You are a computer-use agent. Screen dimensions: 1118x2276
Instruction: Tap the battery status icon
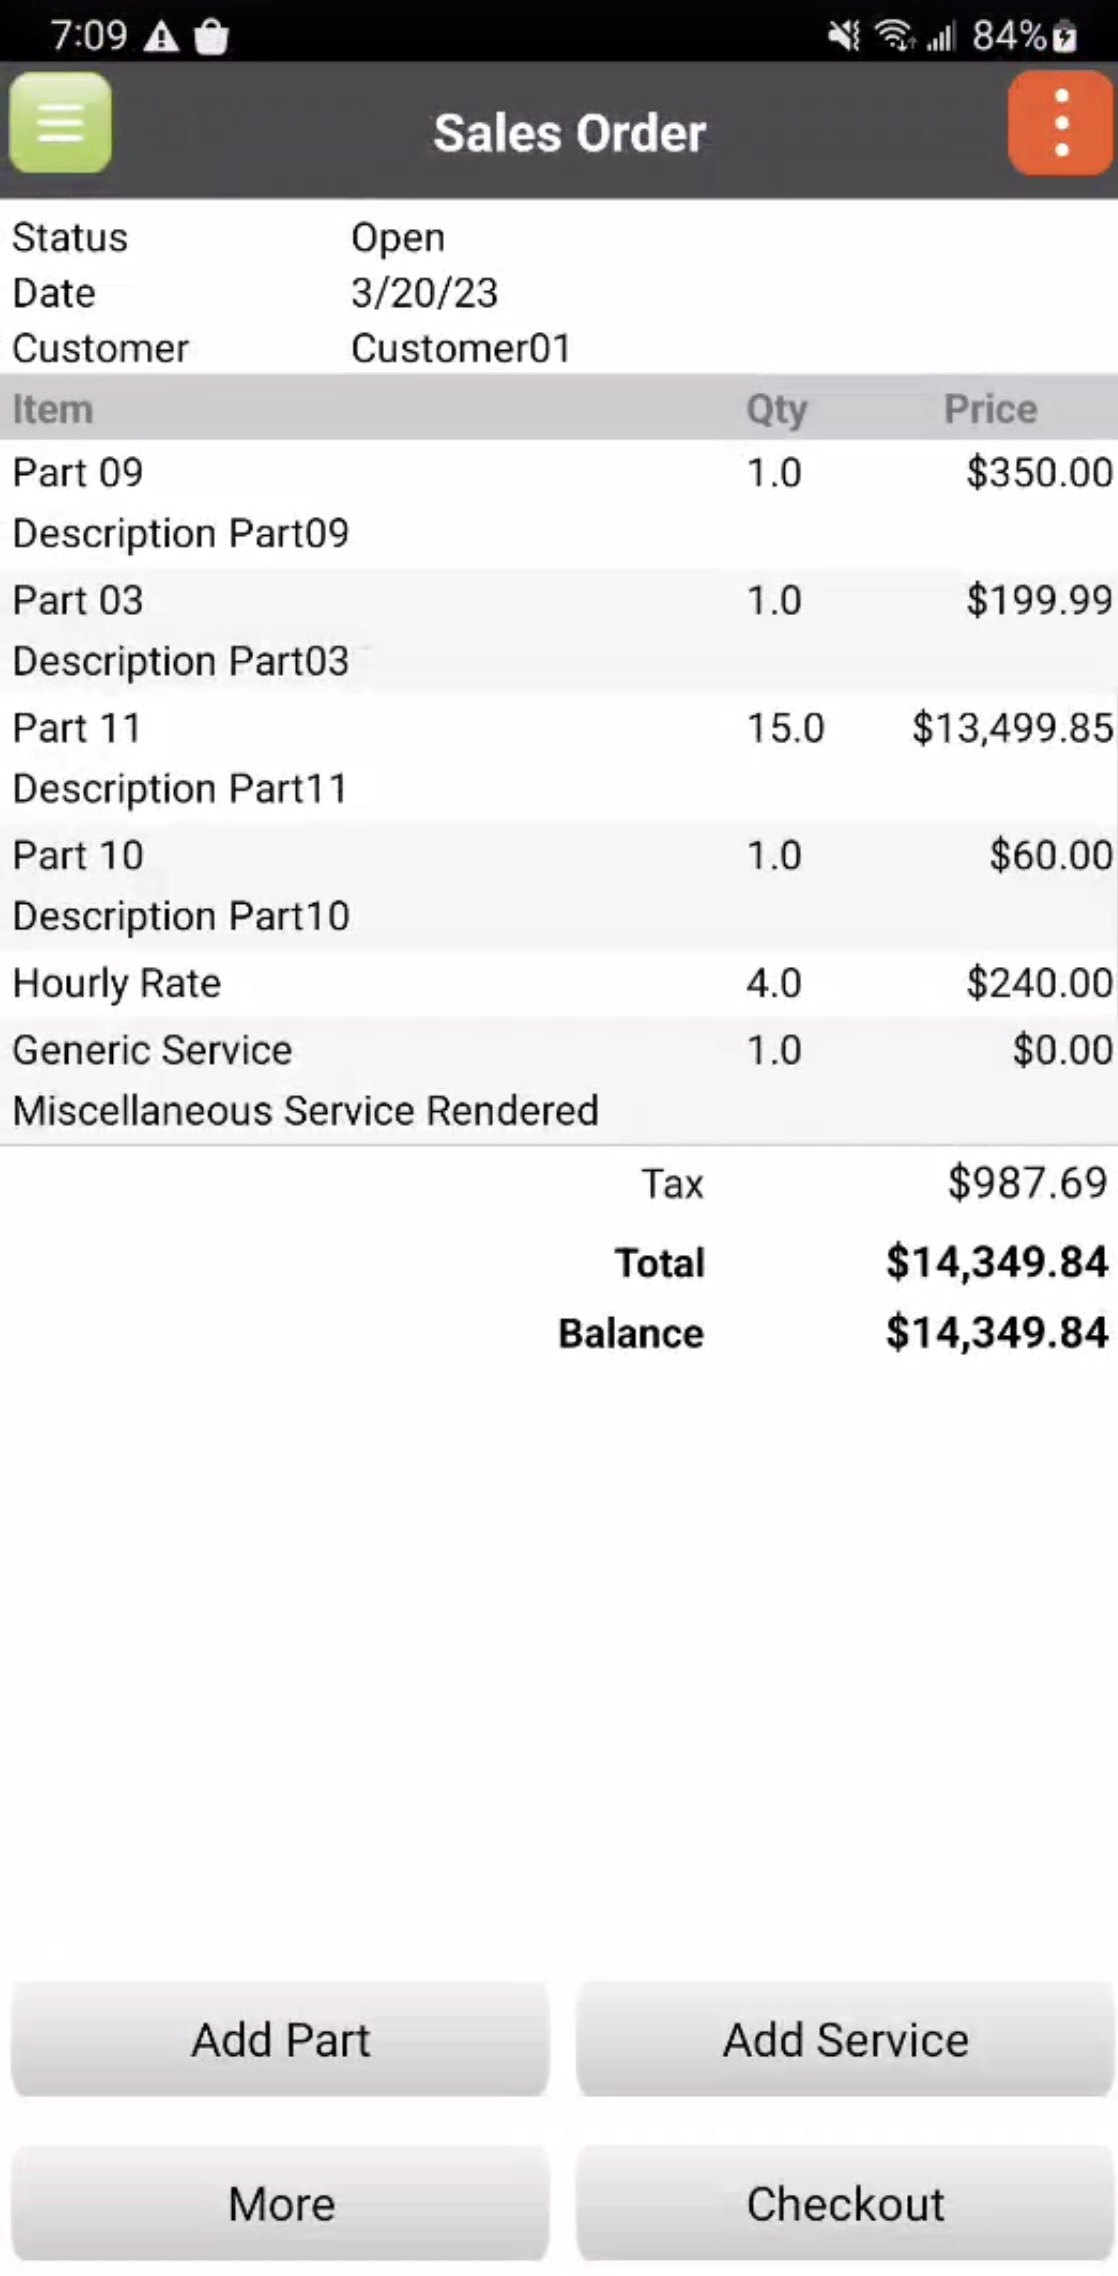click(x=1065, y=38)
